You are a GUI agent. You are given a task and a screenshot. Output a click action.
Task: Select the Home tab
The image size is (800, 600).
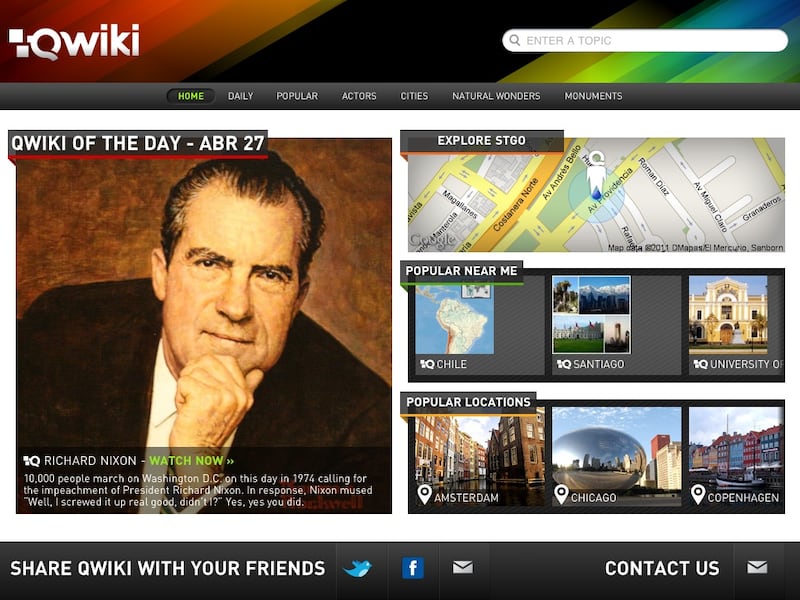click(x=191, y=96)
